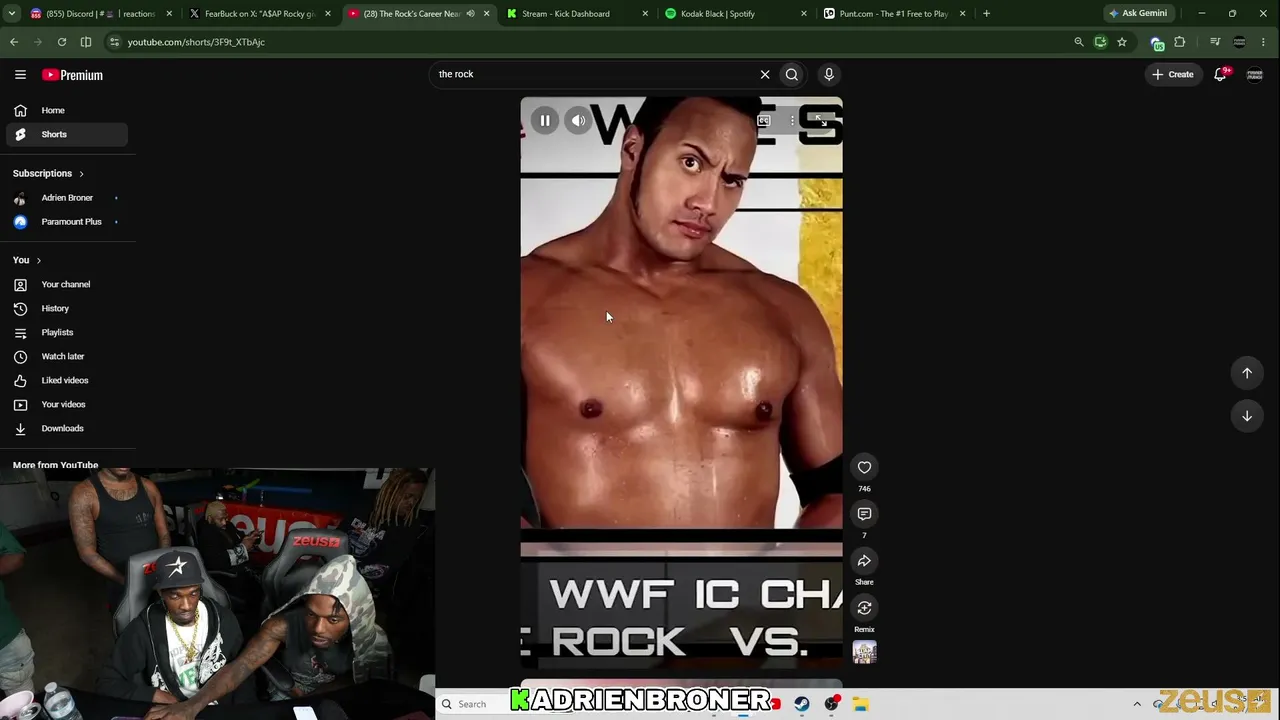Open Your channel
The image size is (1280, 720).
67,284
